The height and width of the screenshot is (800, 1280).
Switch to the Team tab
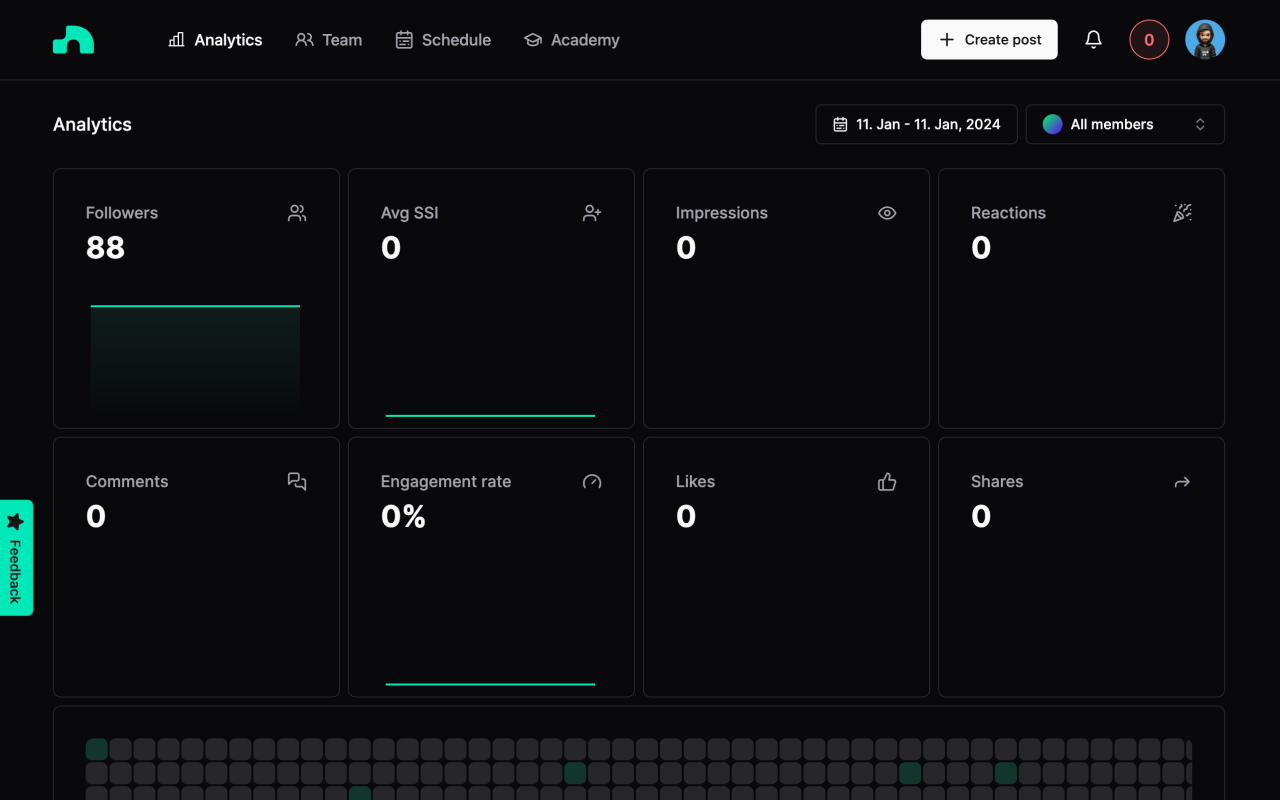[x=328, y=40]
